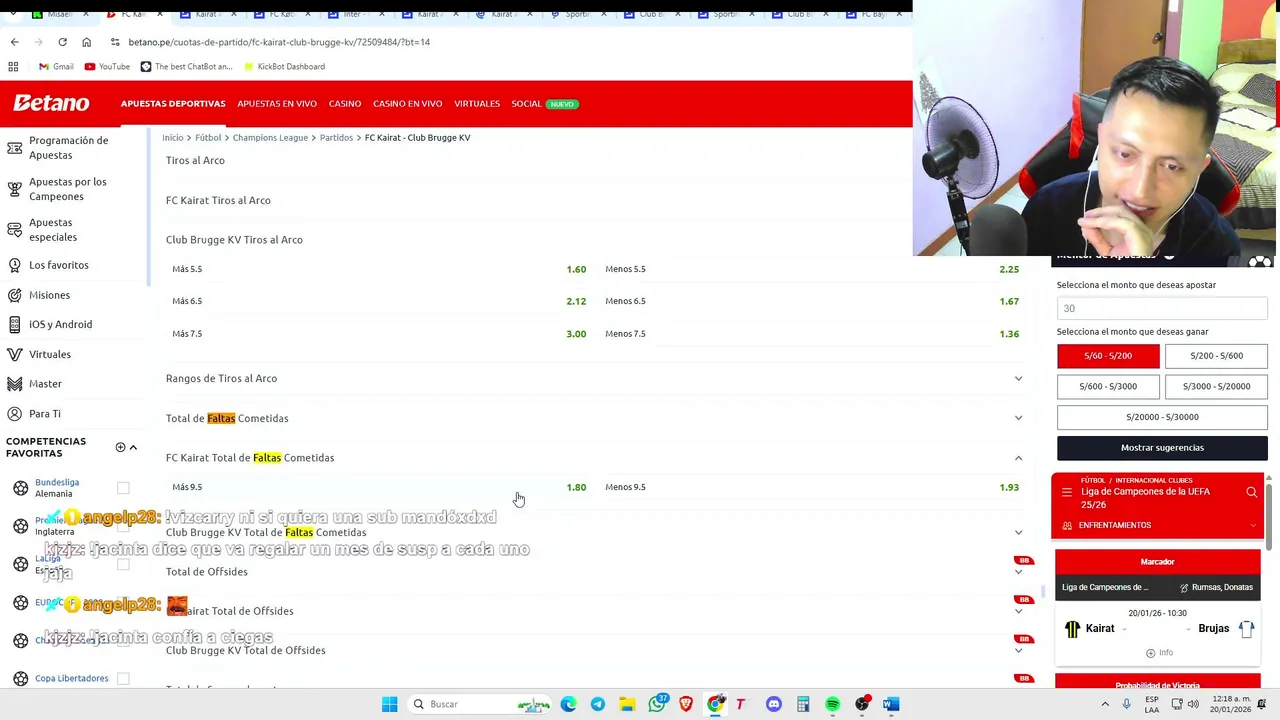The height and width of the screenshot is (720, 1280).
Task: Expand the Enfrentamientos dropdown
Action: pos(1252,525)
